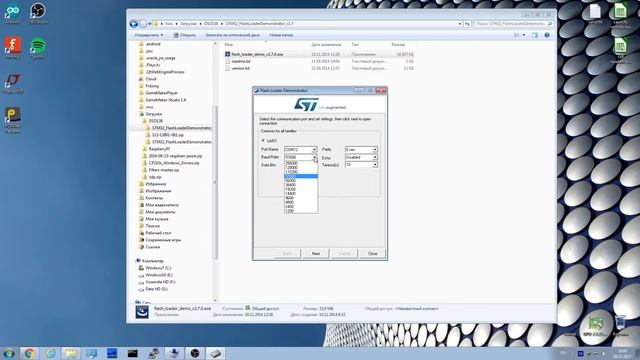The width and height of the screenshot is (640, 360).
Task: Click Новая папка in Explorer toolbar
Action: point(281,35)
